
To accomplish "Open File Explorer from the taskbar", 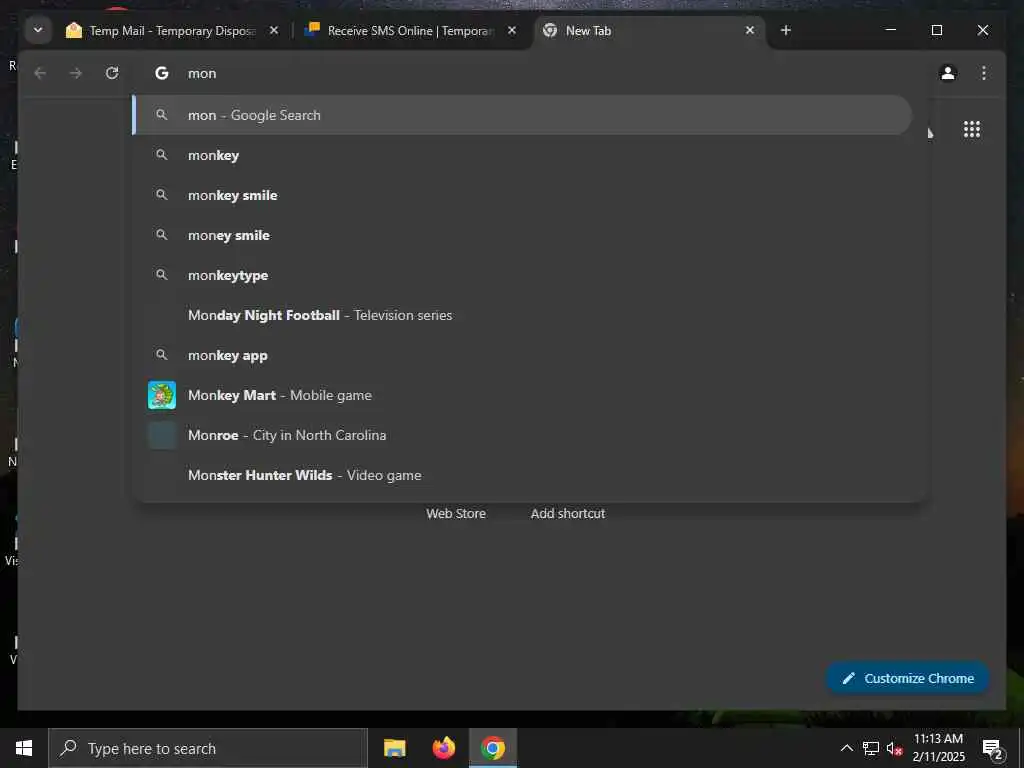I will pos(394,748).
